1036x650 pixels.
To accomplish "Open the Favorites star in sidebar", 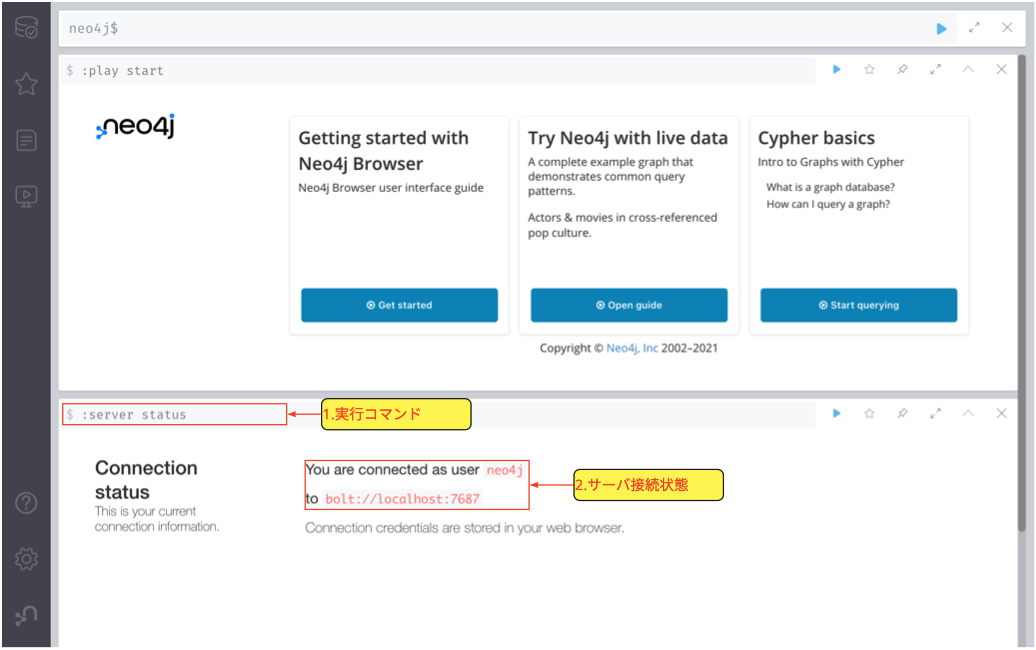I will coord(26,84).
